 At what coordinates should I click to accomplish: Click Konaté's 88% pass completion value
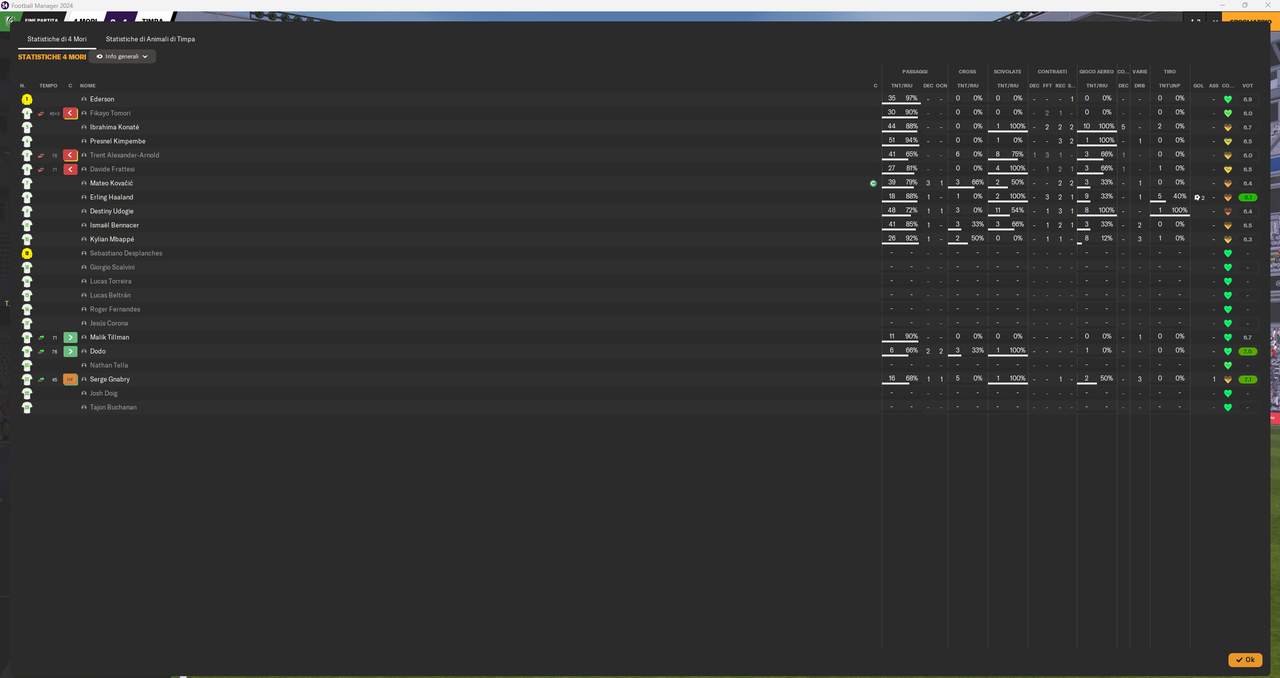(911, 127)
